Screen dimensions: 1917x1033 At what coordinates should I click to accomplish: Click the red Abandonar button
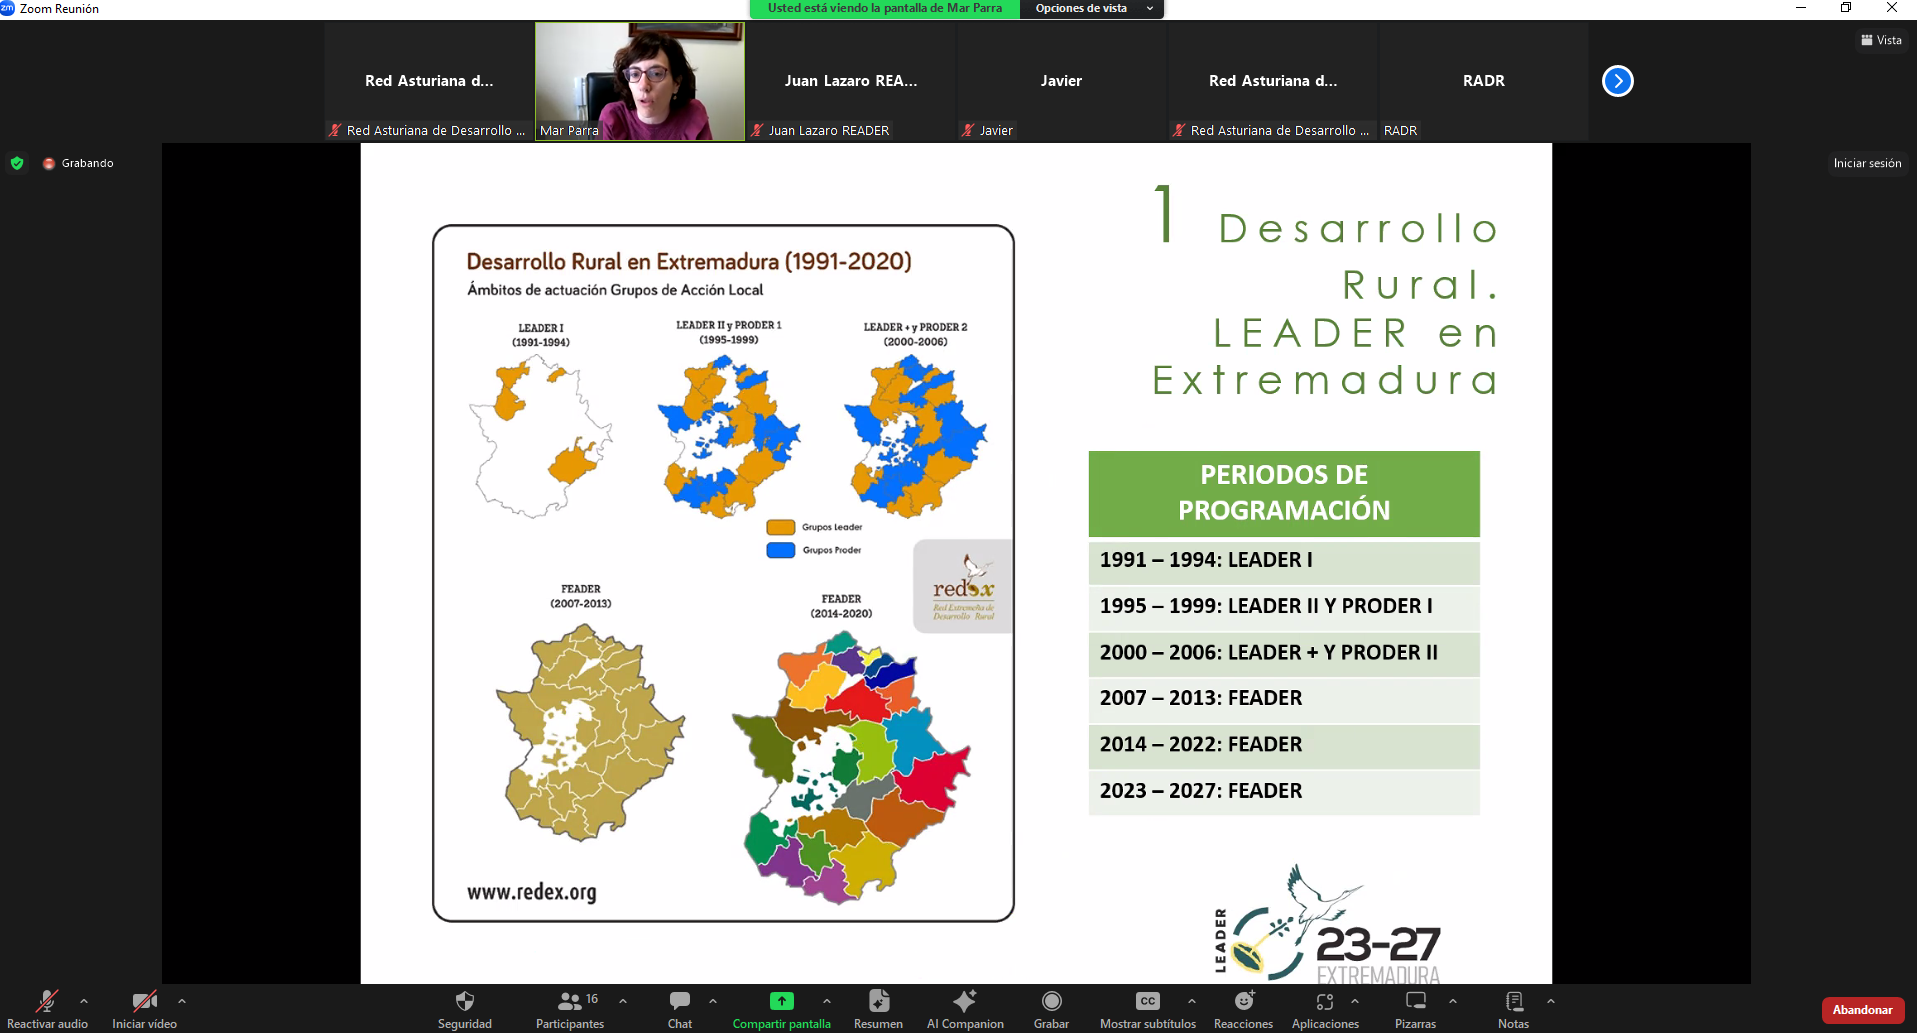tap(1862, 1010)
